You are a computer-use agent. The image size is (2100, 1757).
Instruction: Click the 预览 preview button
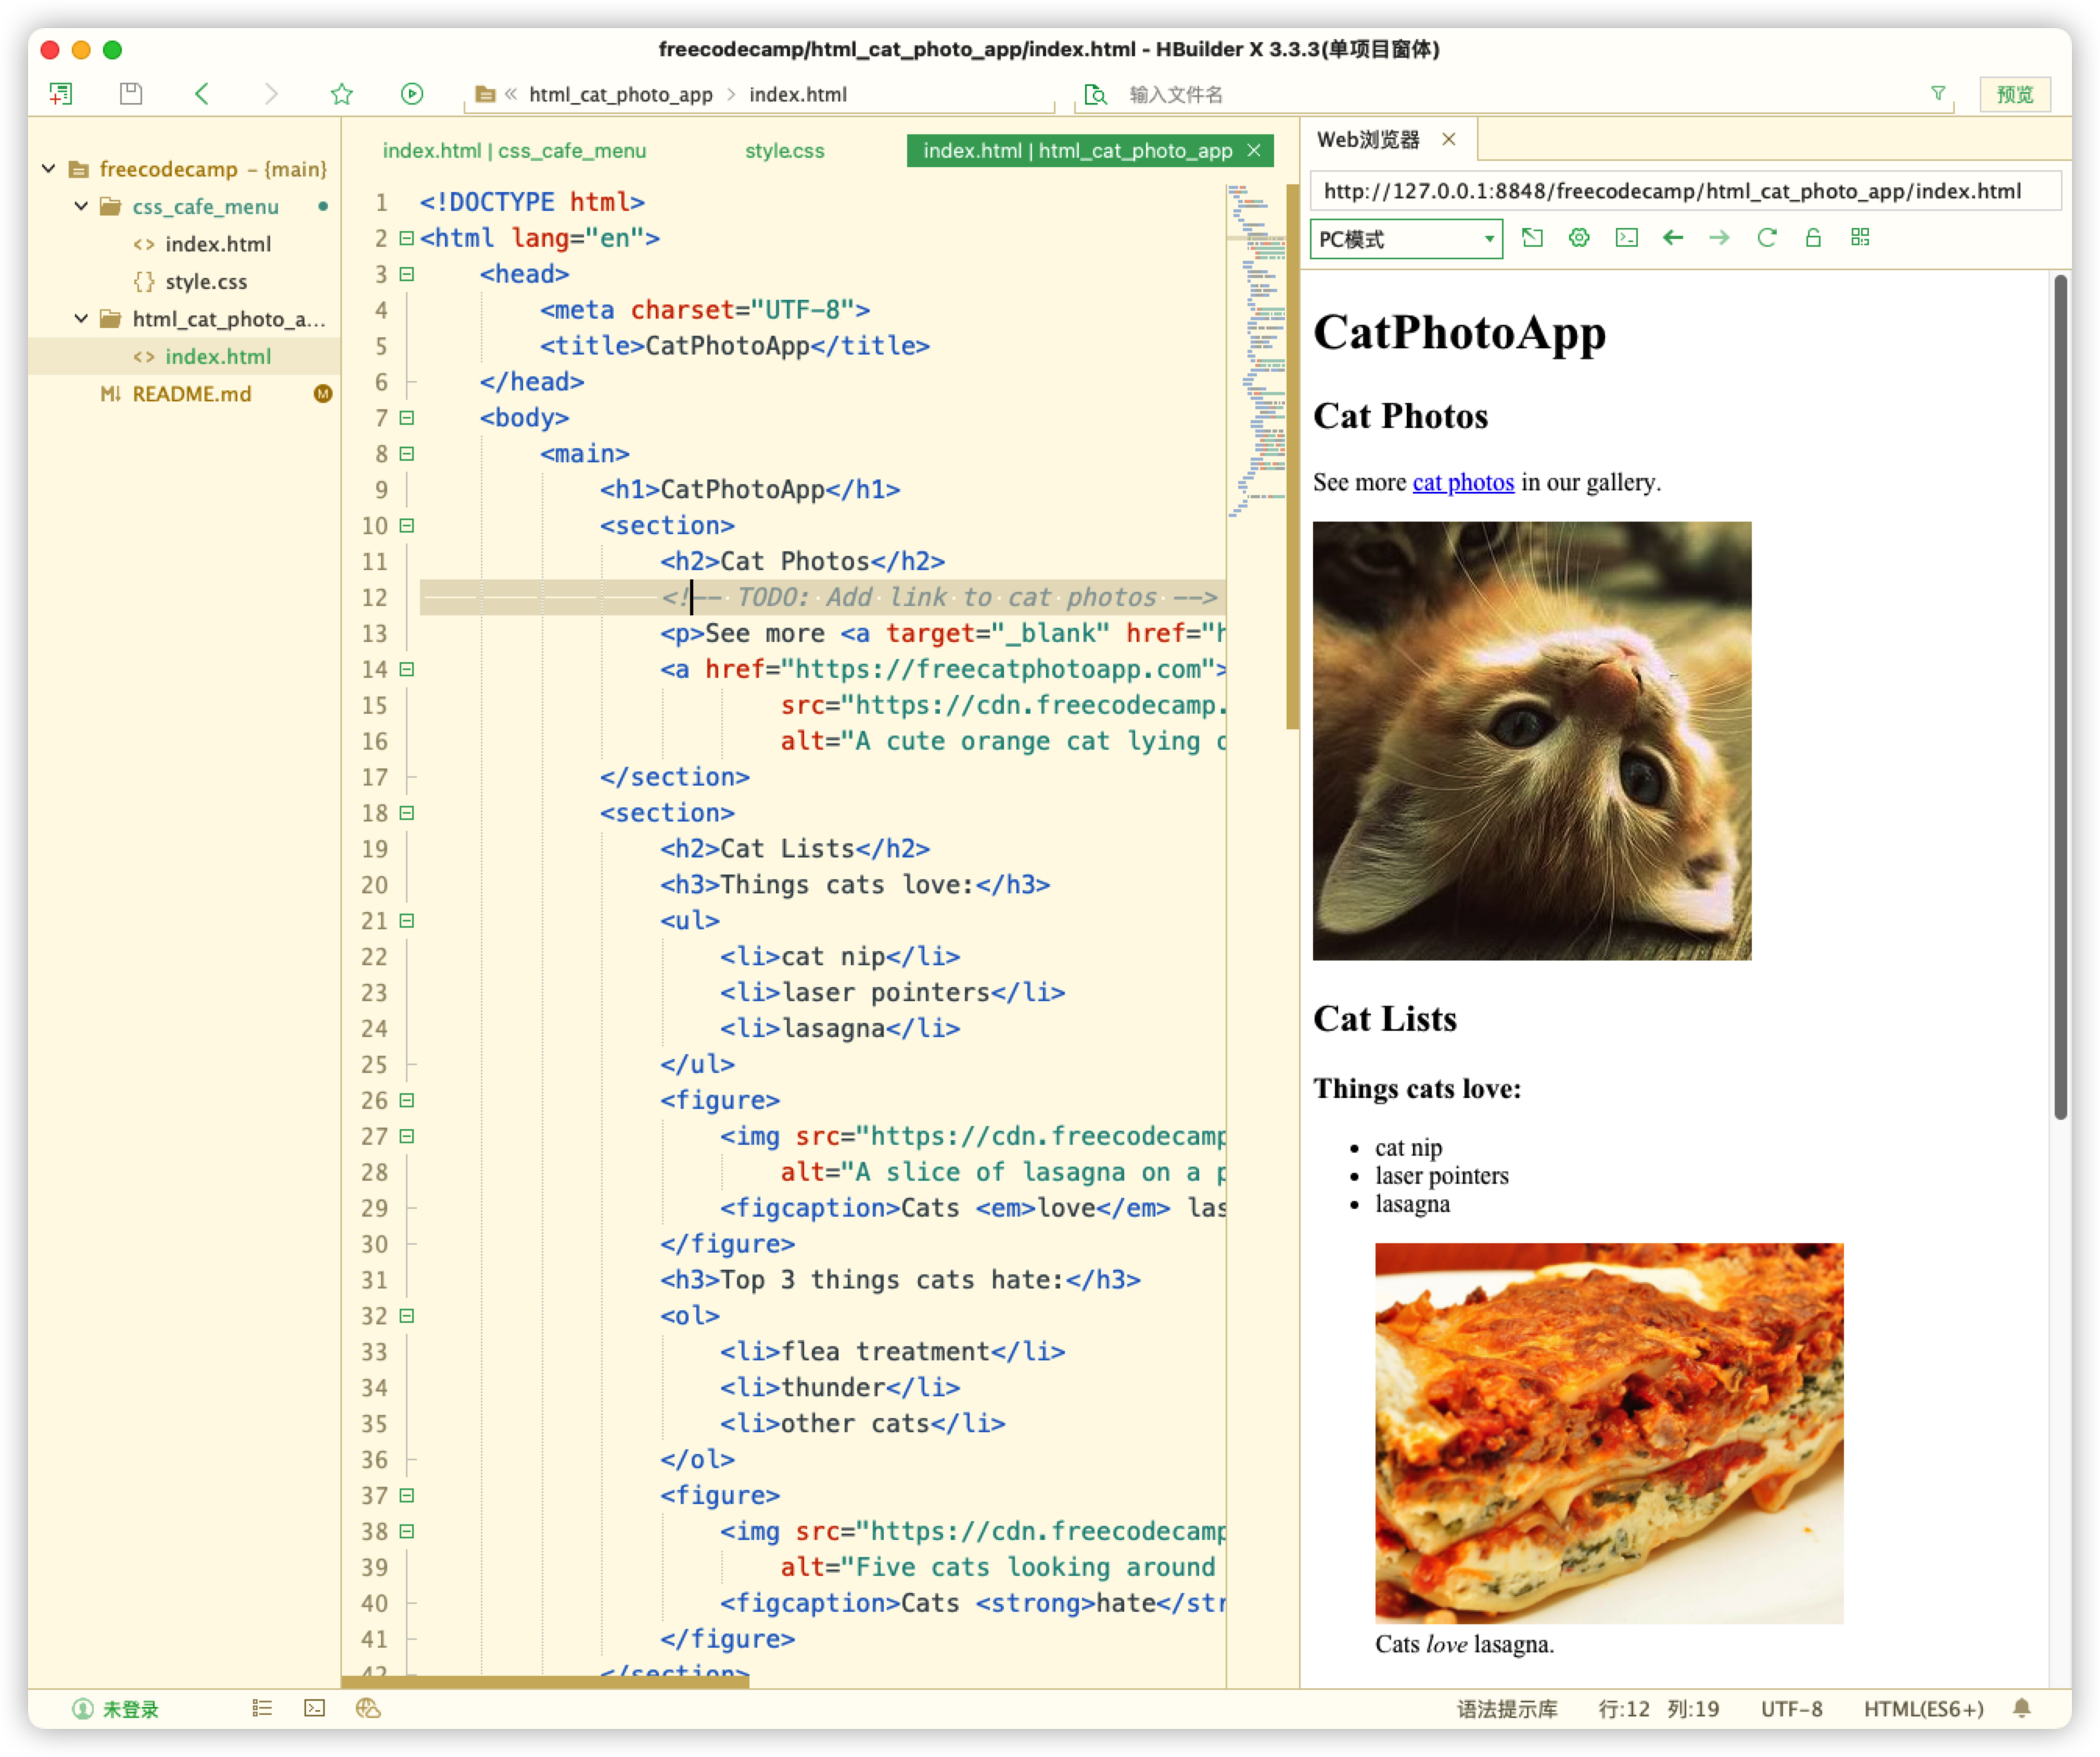pyautogui.click(x=2015, y=95)
